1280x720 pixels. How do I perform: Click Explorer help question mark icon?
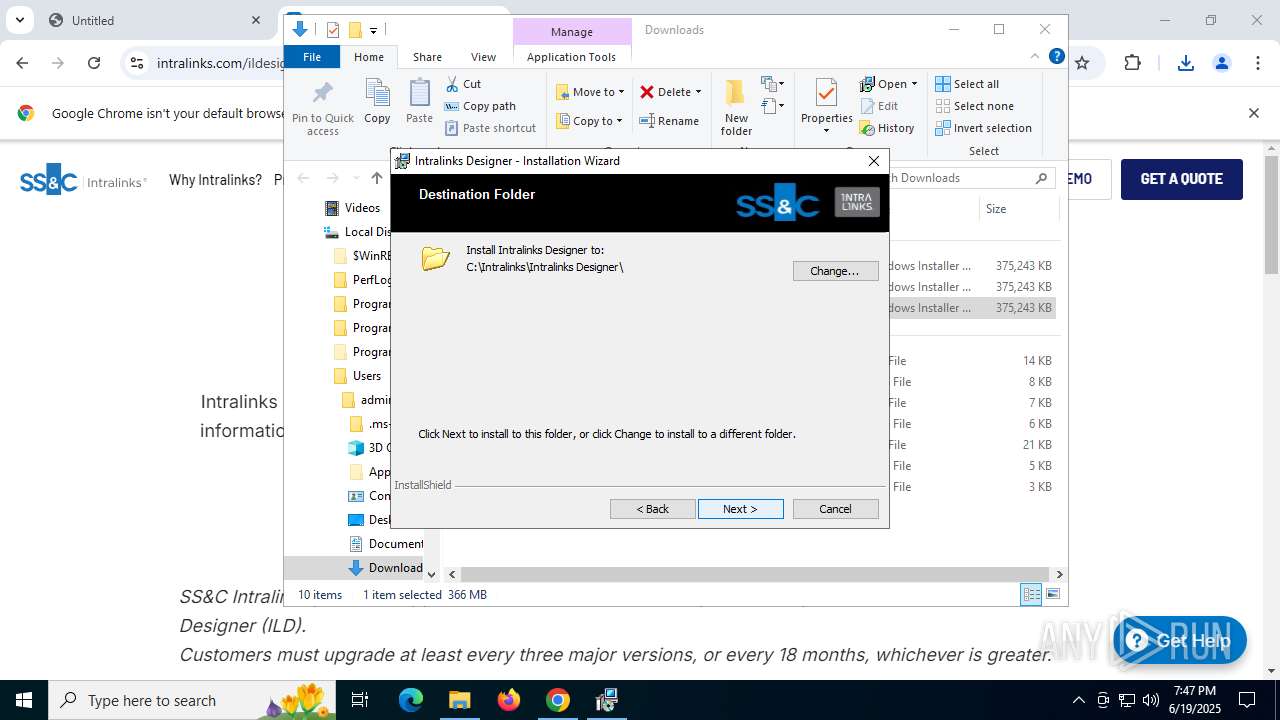click(x=1056, y=57)
